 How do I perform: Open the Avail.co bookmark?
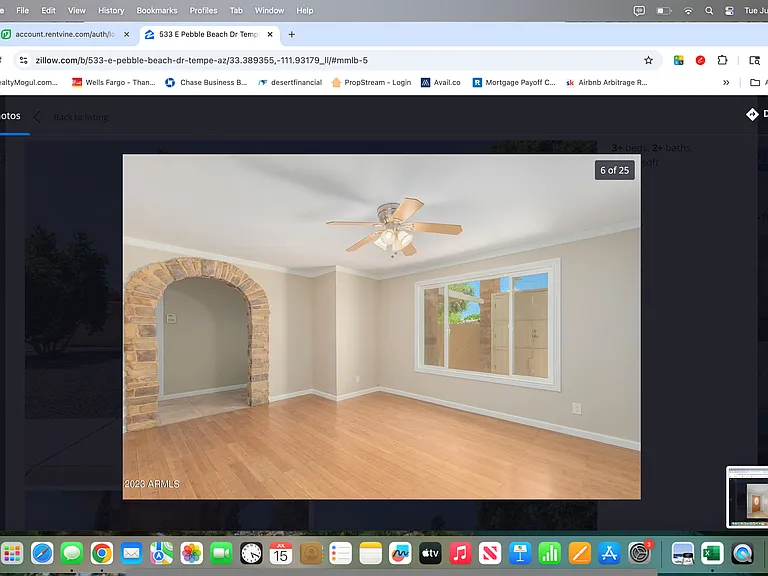click(x=441, y=82)
